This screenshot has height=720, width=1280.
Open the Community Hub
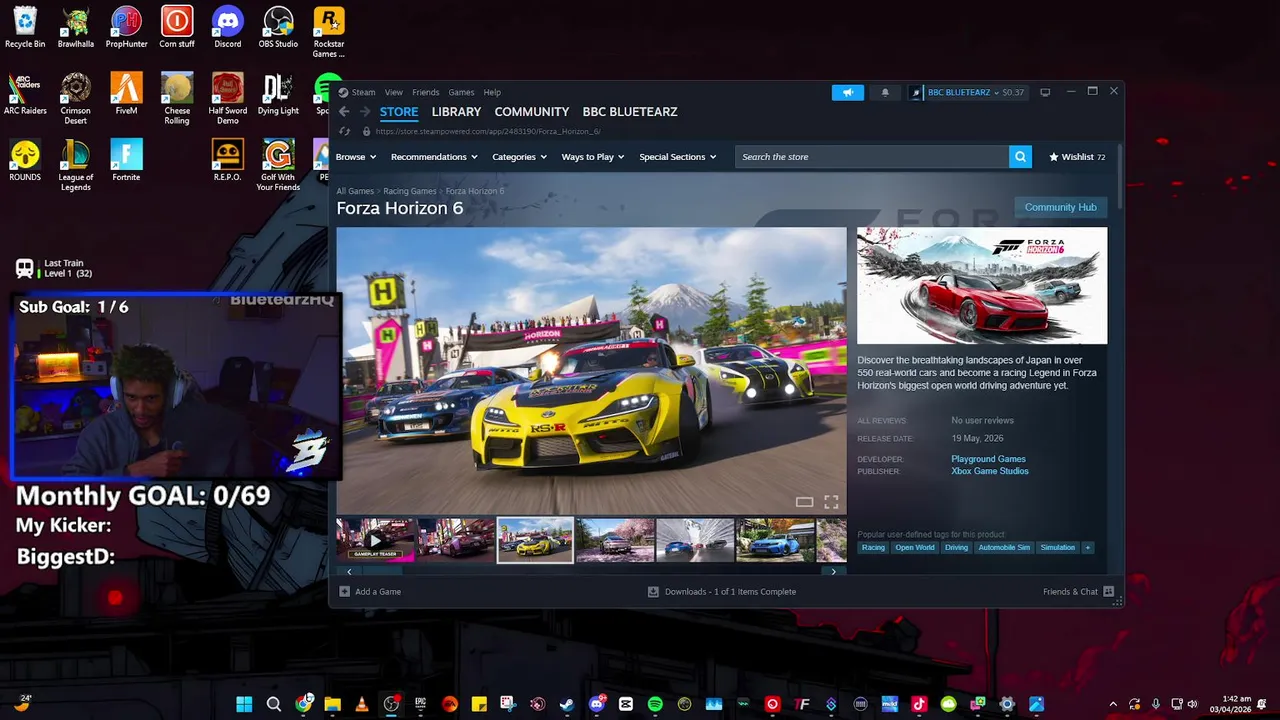[1061, 207]
